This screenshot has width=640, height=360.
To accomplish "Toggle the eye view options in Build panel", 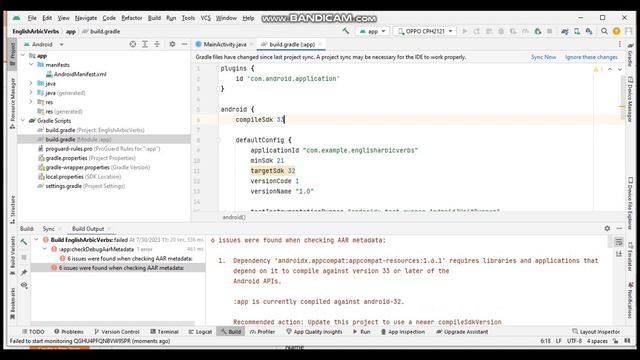I will 24,285.
